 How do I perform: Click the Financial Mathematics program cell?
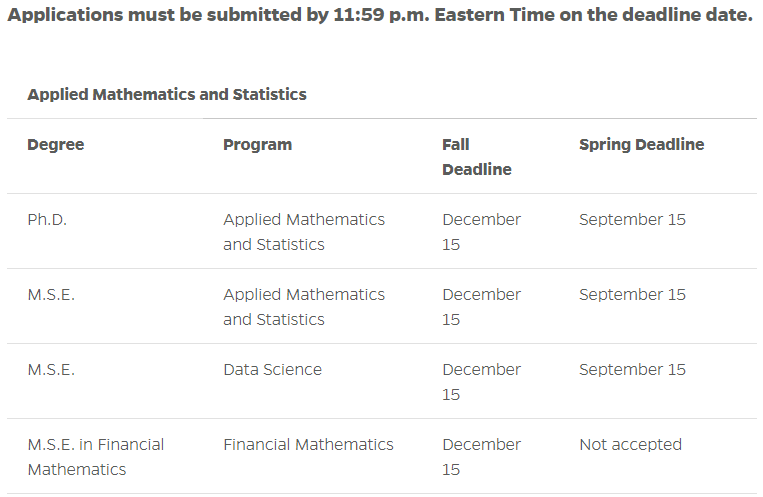(309, 444)
